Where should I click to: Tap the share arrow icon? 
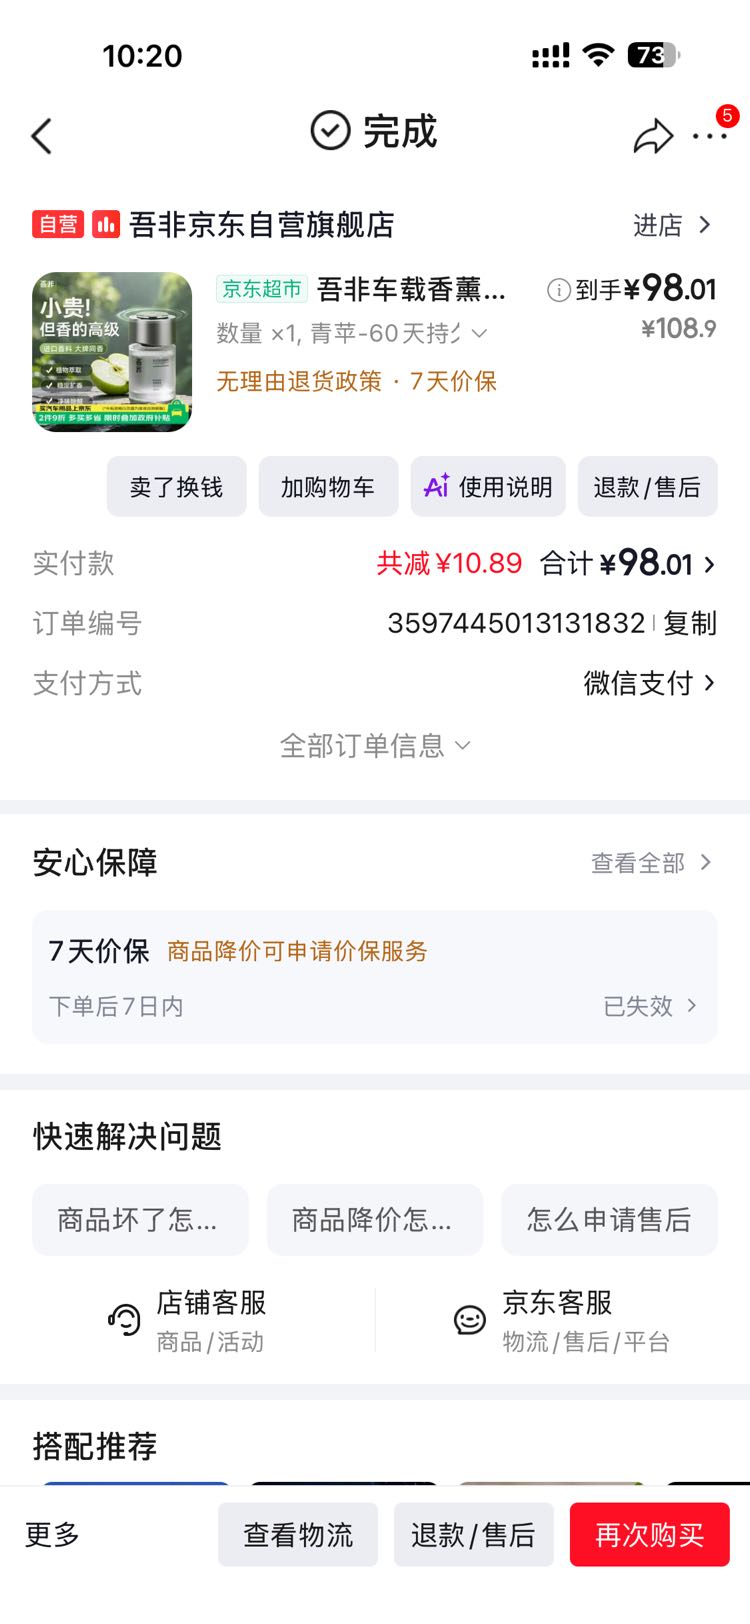point(653,136)
